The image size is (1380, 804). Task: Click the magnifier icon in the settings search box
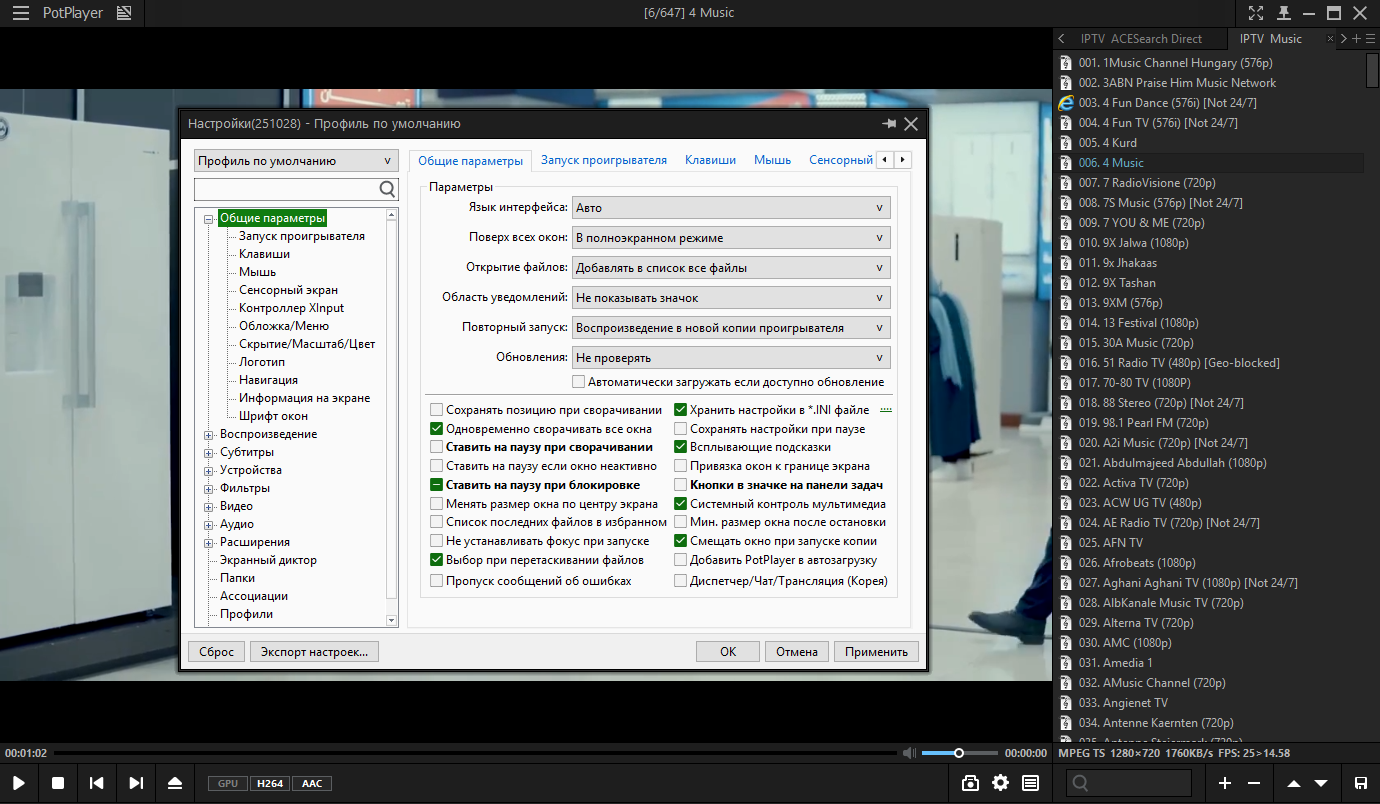[387, 189]
